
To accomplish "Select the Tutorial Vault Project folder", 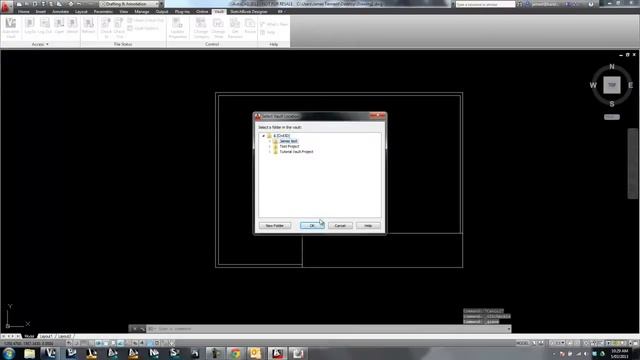I will coord(296,152).
